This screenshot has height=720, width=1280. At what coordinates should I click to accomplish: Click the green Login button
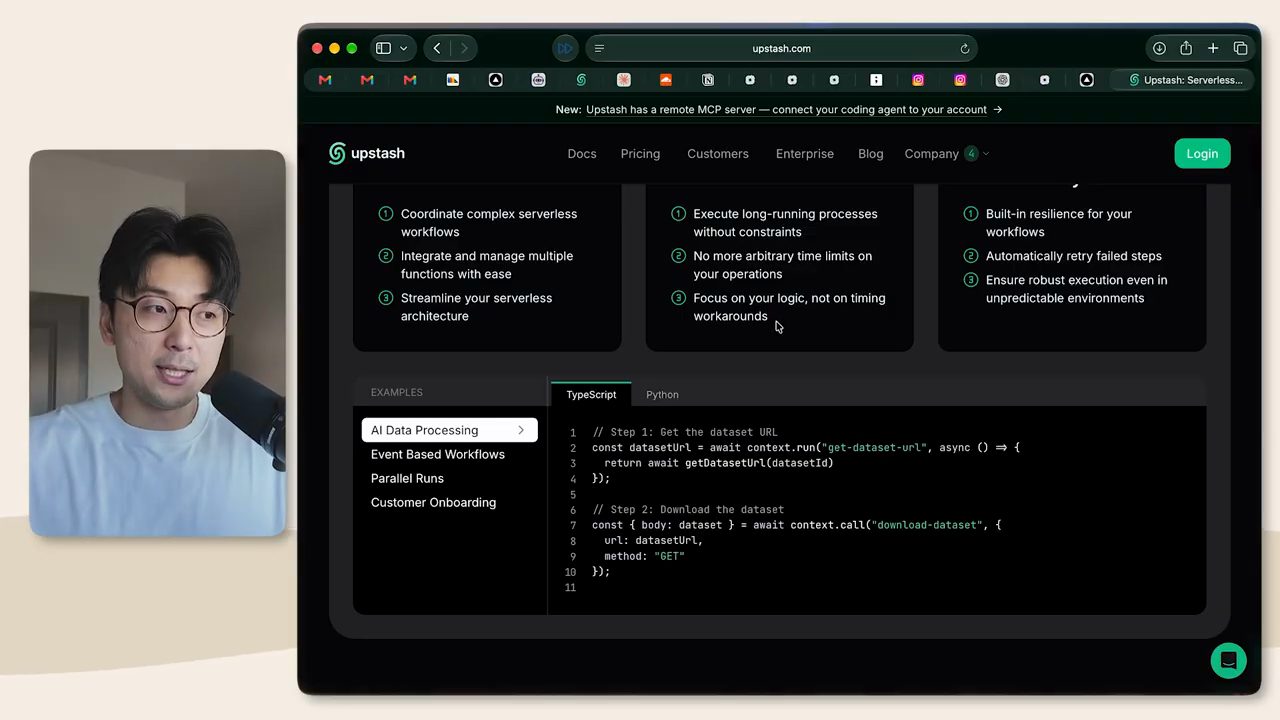click(x=1202, y=153)
